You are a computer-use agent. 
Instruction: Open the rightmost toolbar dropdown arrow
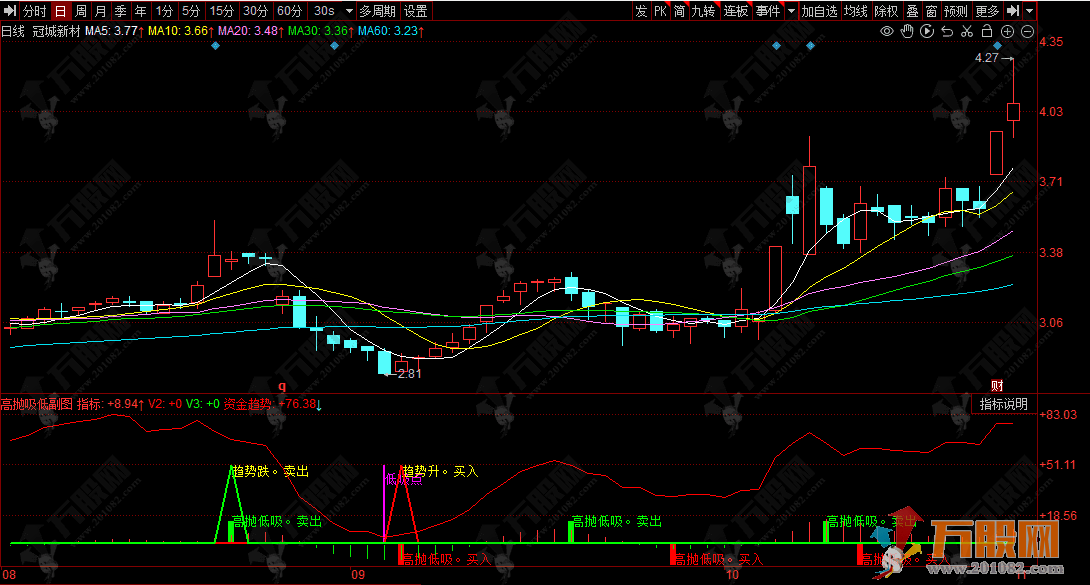pyautogui.click(x=1029, y=11)
